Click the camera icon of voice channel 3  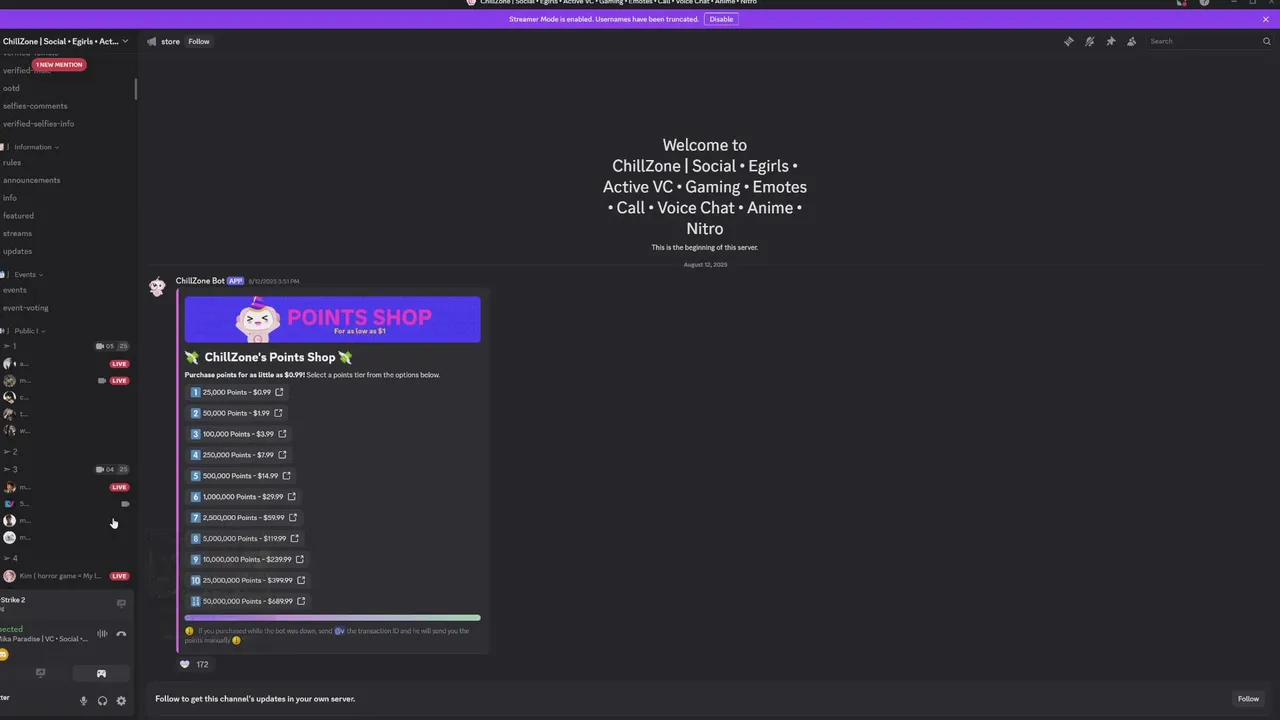pyautogui.click(x=100, y=469)
